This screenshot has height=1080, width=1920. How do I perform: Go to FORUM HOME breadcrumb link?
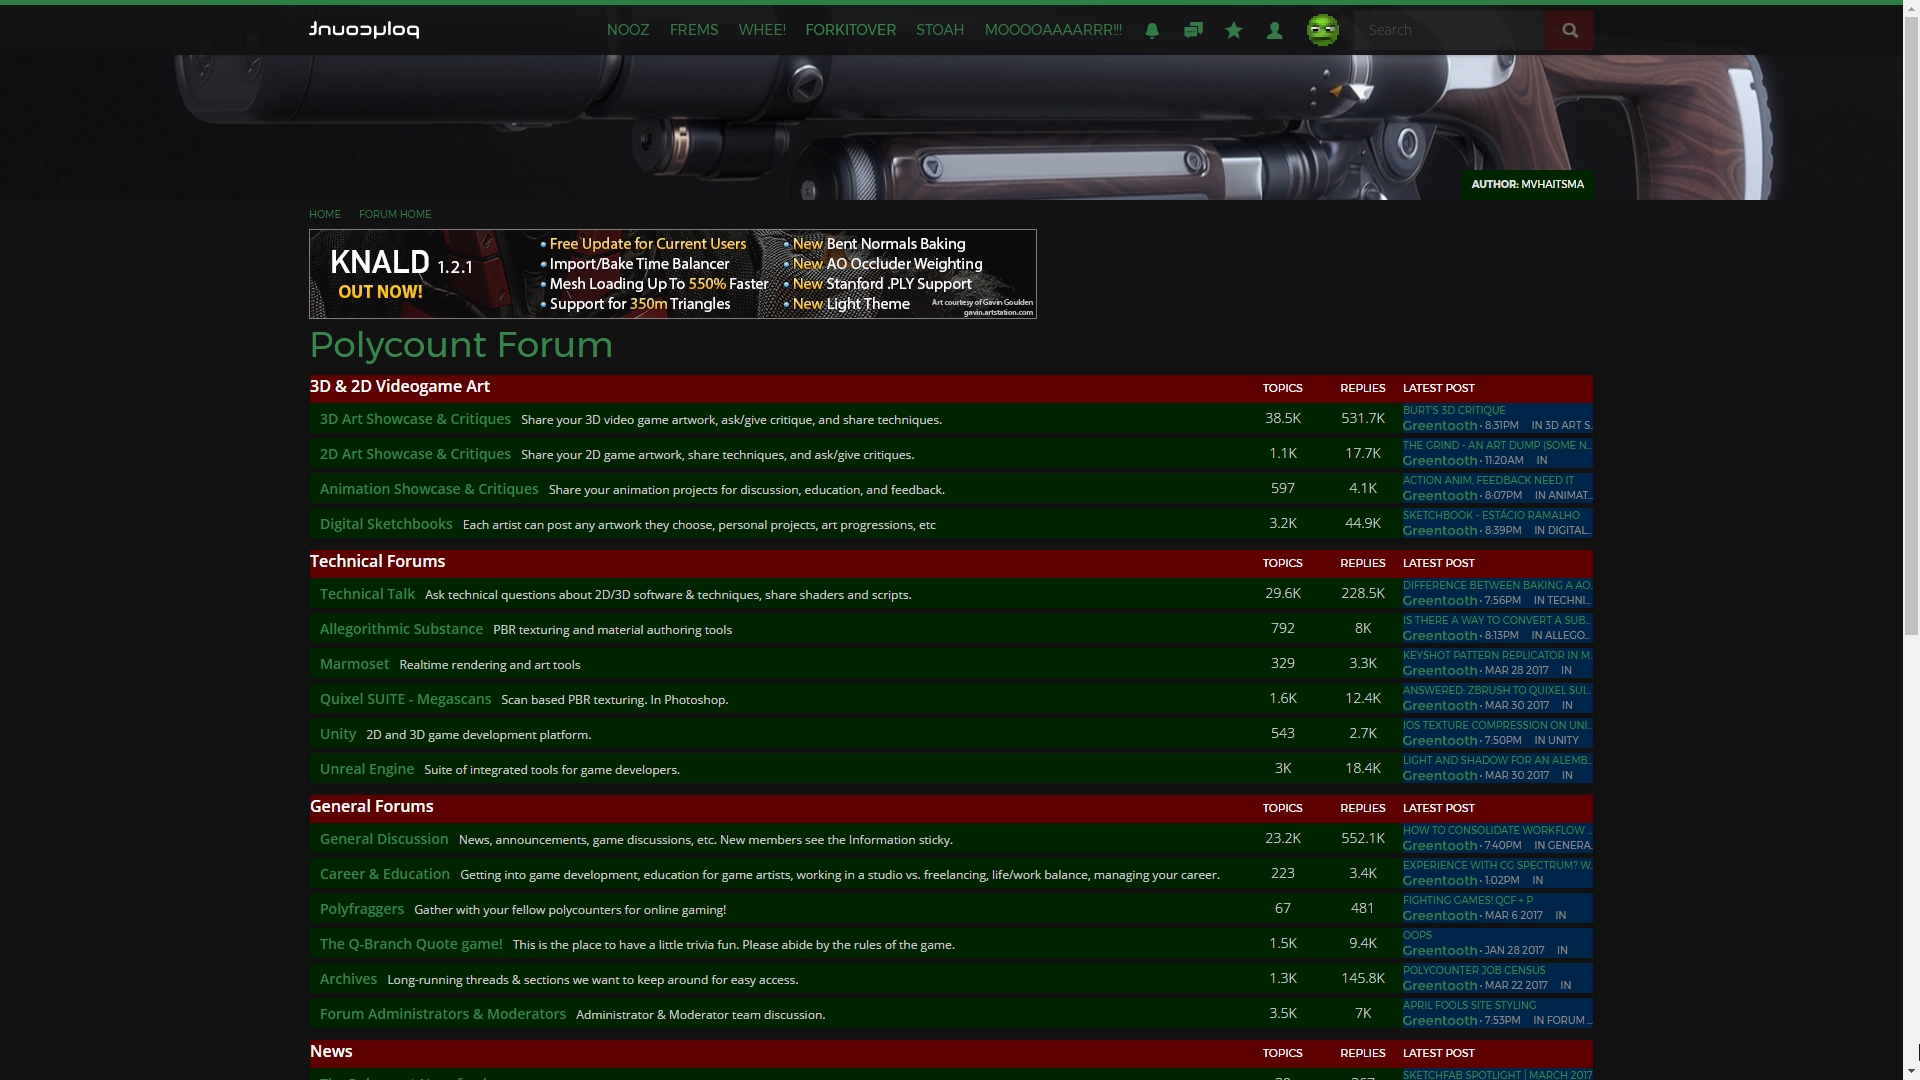[395, 214]
